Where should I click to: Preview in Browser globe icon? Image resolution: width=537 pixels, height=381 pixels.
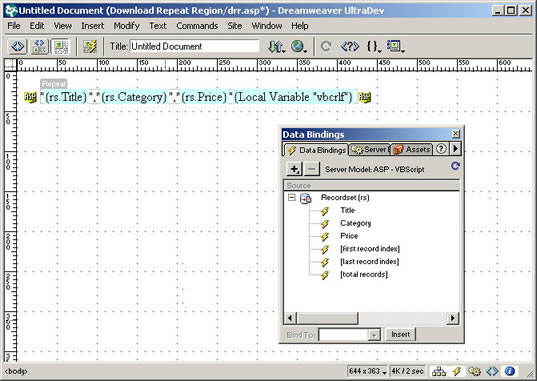pyautogui.click(x=299, y=46)
